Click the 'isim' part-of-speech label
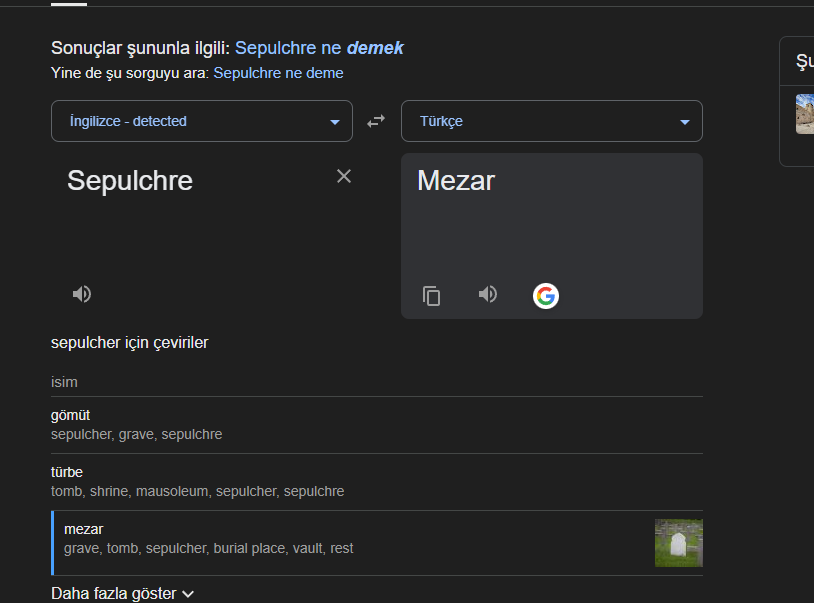This screenshot has height=603, width=814. point(64,382)
